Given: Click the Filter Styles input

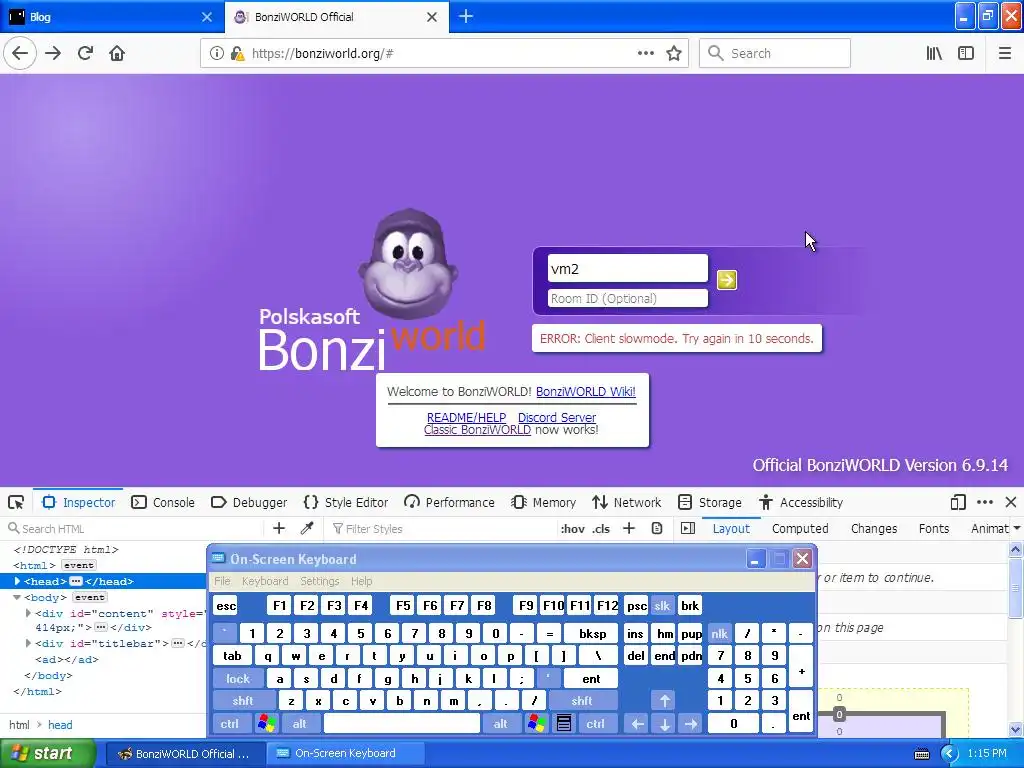Looking at the screenshot, I should 441,528.
